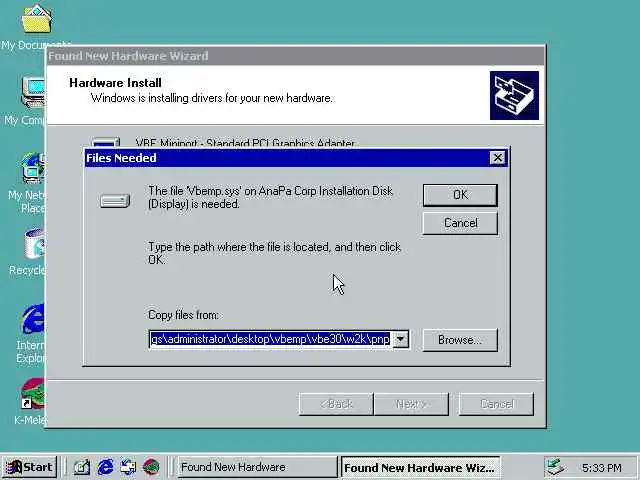Open the Browse... file picker
Image resolution: width=640 pixels, height=480 pixels.
coord(460,340)
